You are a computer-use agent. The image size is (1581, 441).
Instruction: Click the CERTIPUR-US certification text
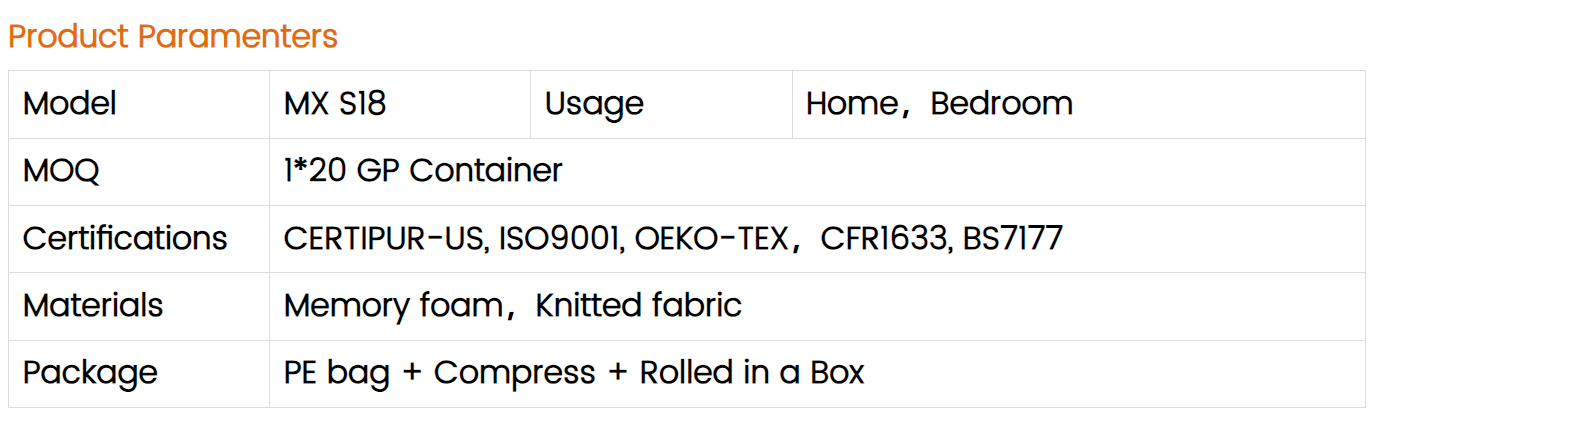[386, 238]
